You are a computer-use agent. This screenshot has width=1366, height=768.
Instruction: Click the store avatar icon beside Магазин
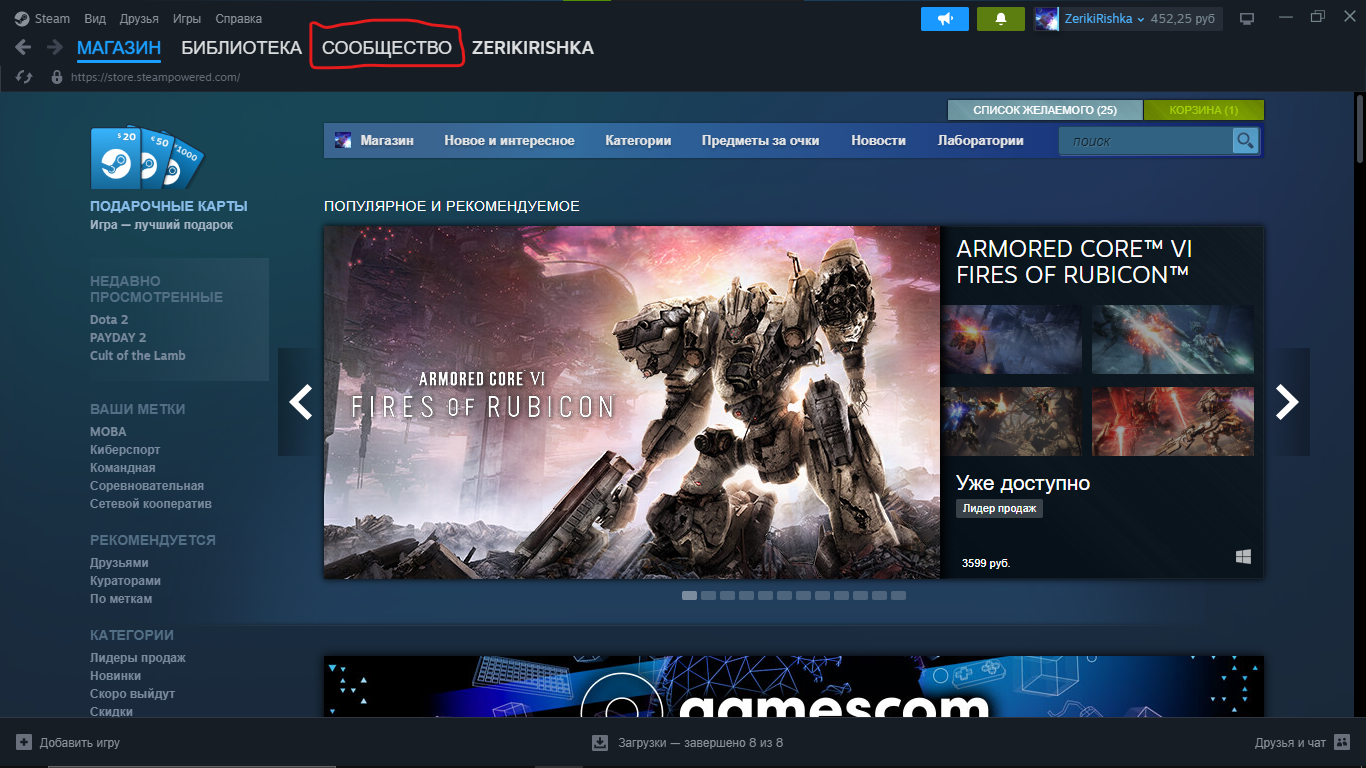click(343, 141)
